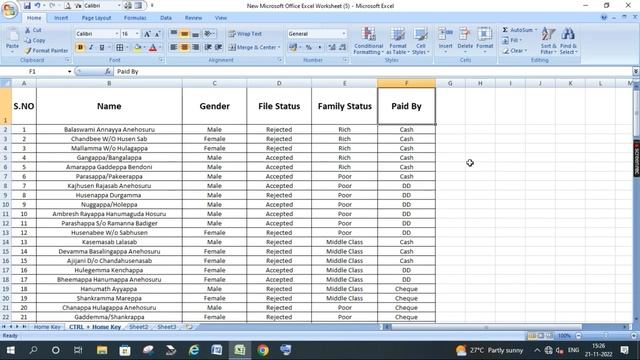Viewport: 640px width, 360px height.
Task: Click the zoom slider in status bar
Action: point(606,336)
